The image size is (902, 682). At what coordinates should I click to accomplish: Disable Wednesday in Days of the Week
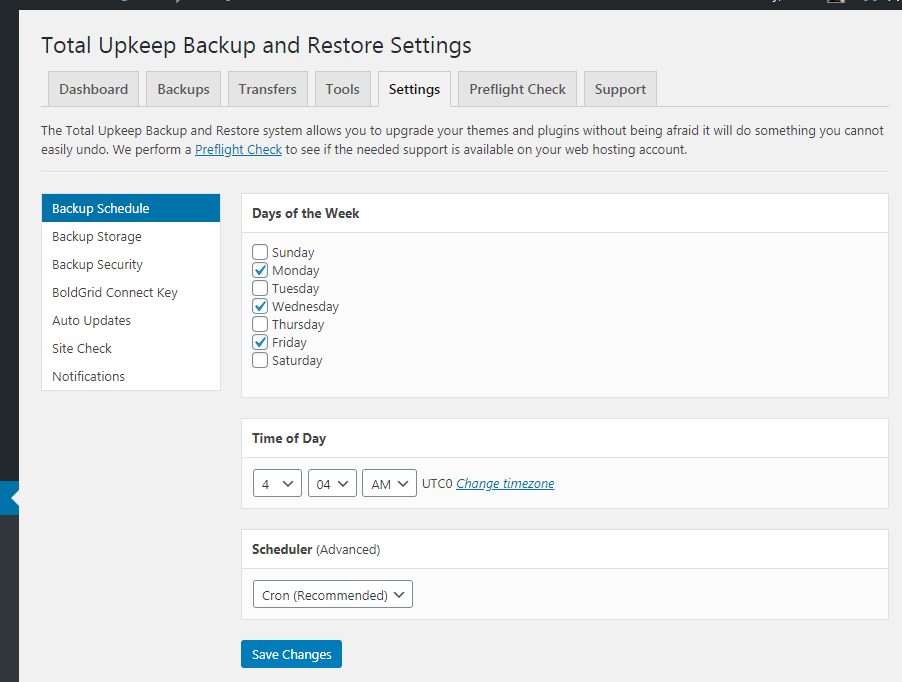260,307
